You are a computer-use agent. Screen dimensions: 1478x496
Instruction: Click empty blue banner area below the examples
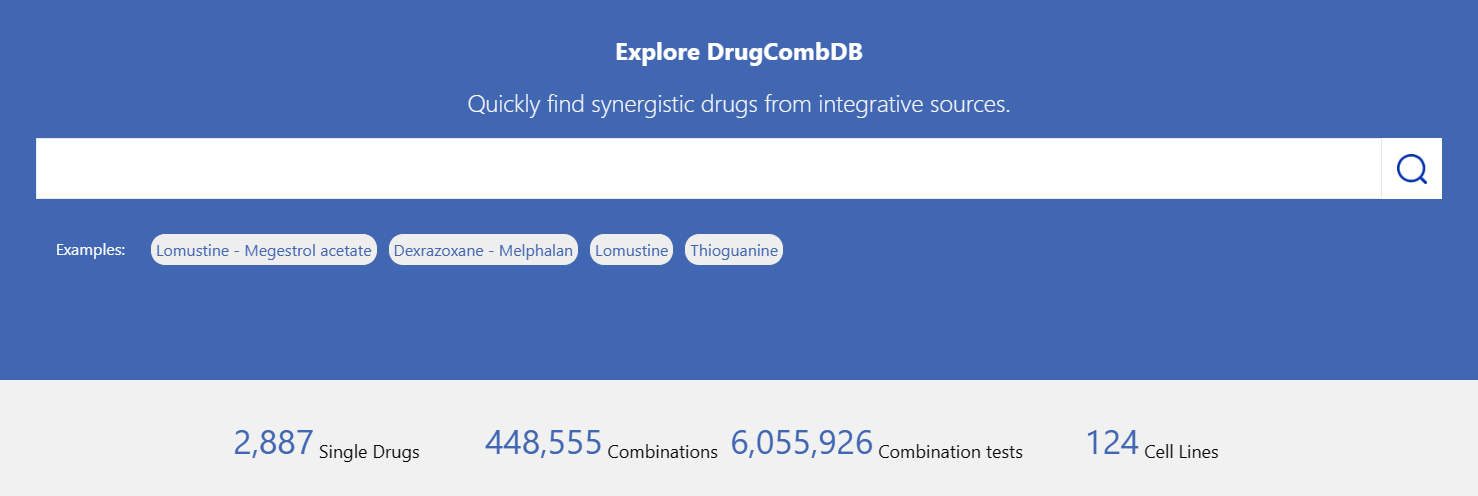(x=739, y=325)
